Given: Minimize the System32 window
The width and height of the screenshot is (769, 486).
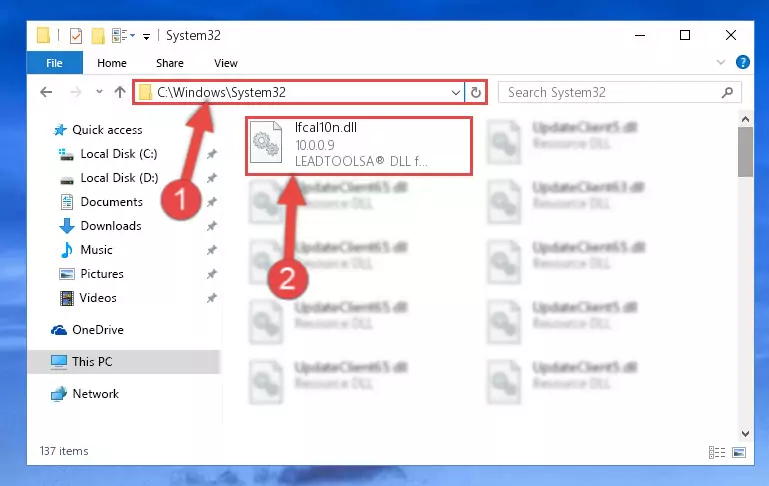Looking at the screenshot, I should pos(640,35).
